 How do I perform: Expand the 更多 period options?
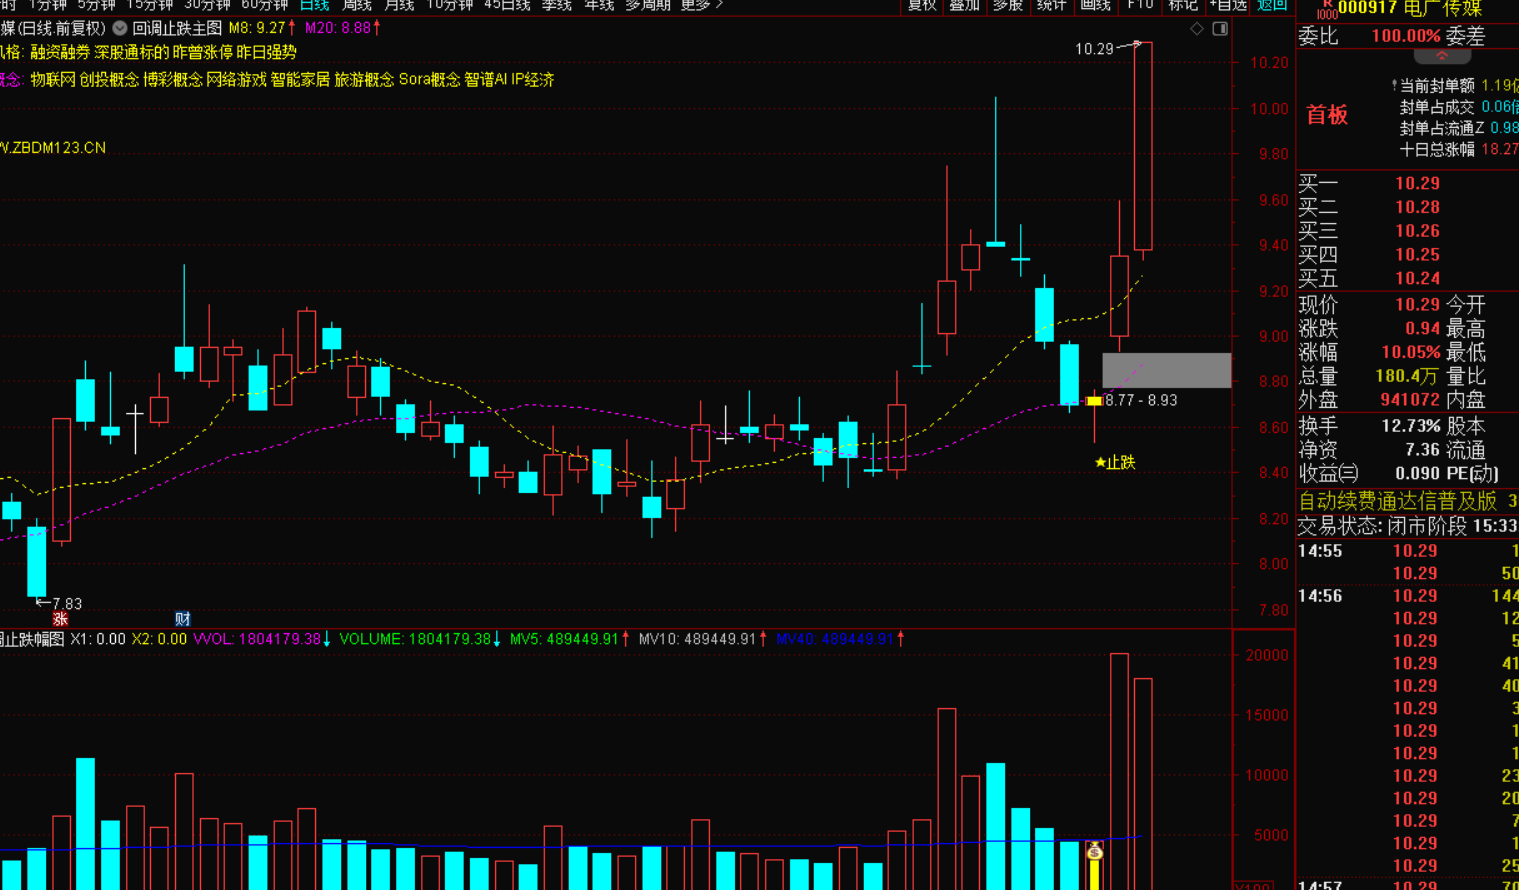click(x=701, y=5)
